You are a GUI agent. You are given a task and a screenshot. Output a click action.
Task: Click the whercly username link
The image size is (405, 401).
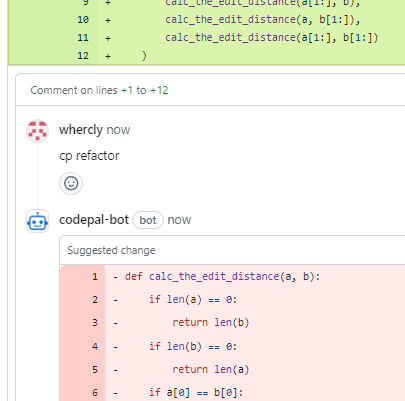(x=81, y=130)
